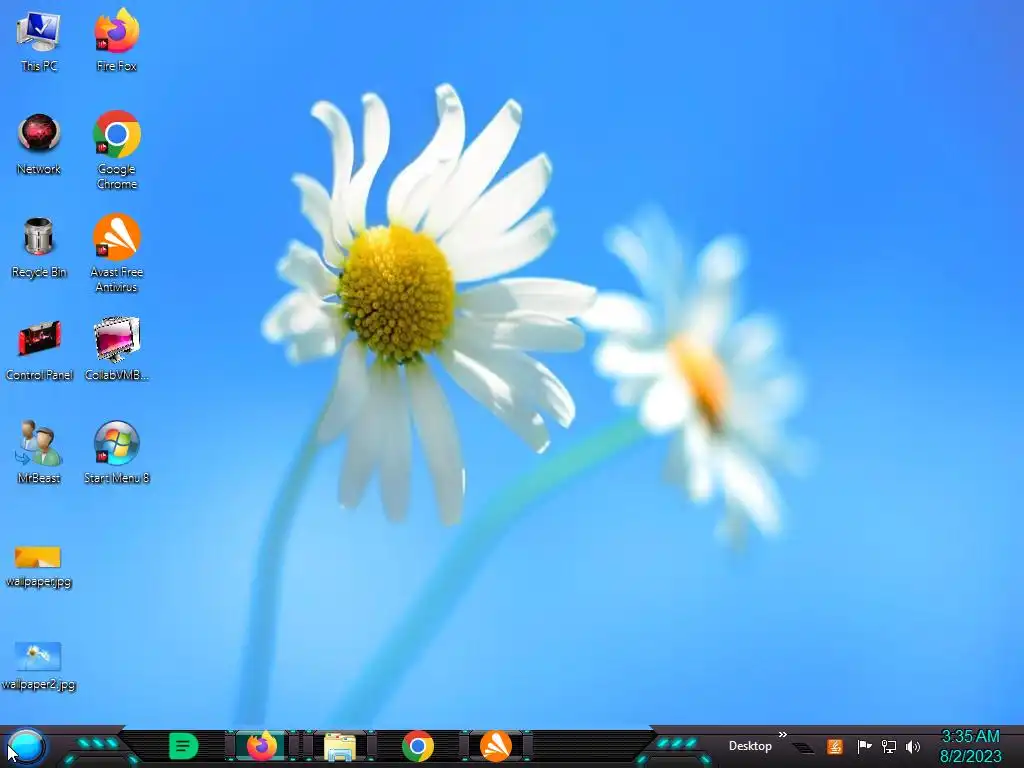1024x768 pixels.
Task: Click the green notes app taskbar icon
Action: click(184, 746)
